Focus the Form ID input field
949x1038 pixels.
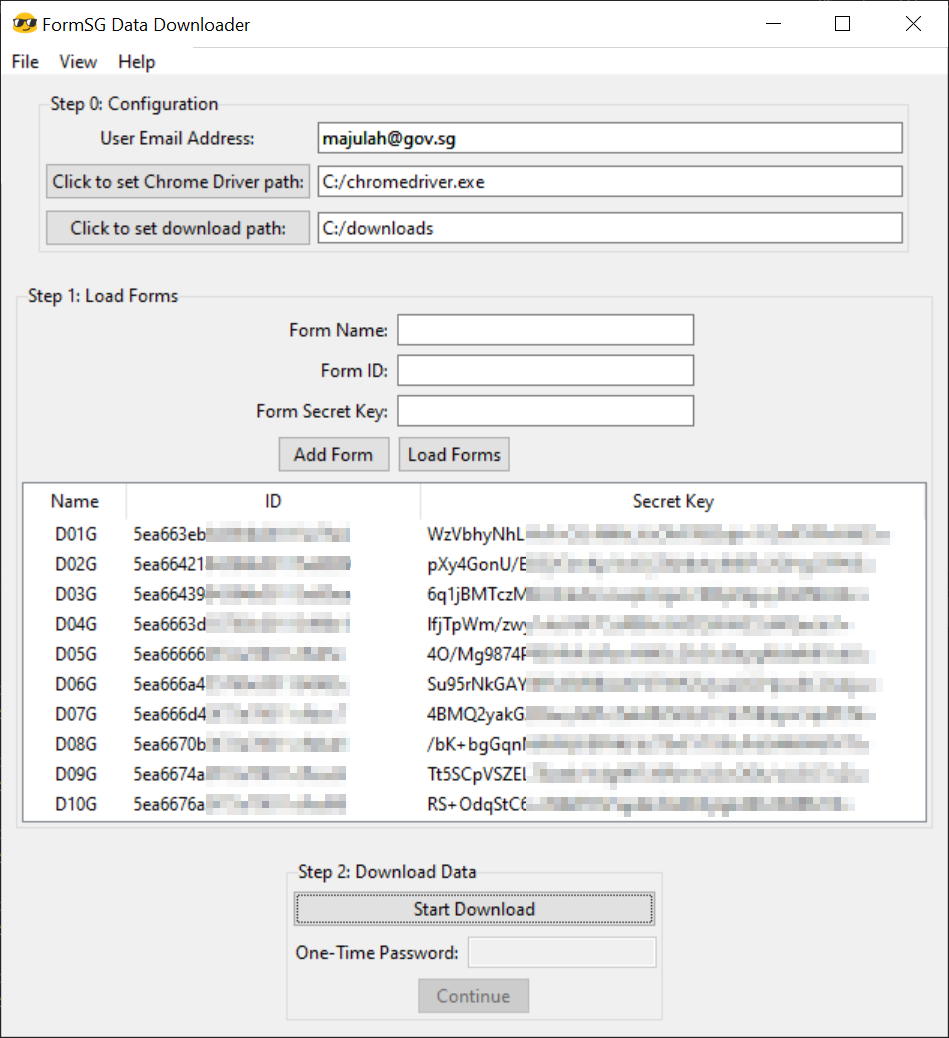545,370
